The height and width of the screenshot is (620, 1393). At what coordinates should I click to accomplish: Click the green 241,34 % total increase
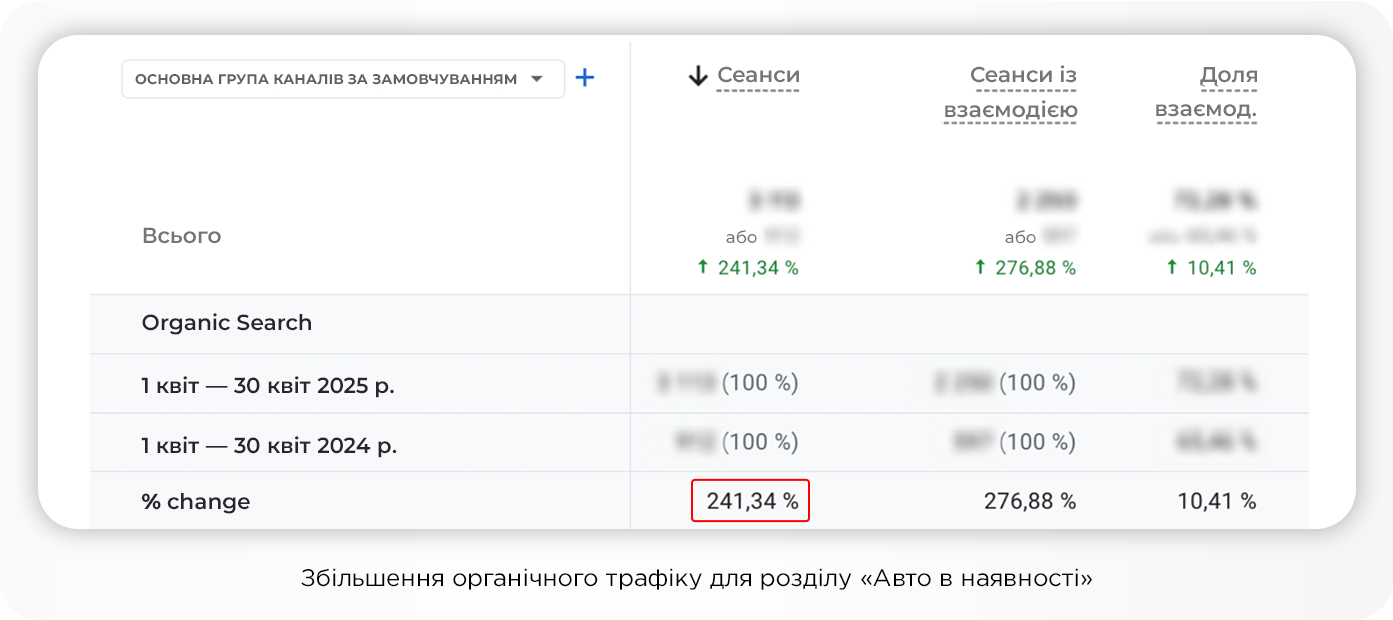(748, 268)
